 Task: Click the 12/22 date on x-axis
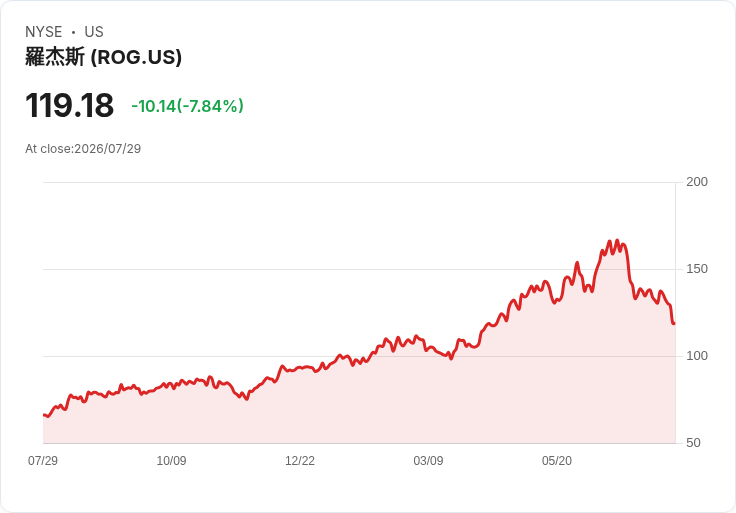pos(300,460)
